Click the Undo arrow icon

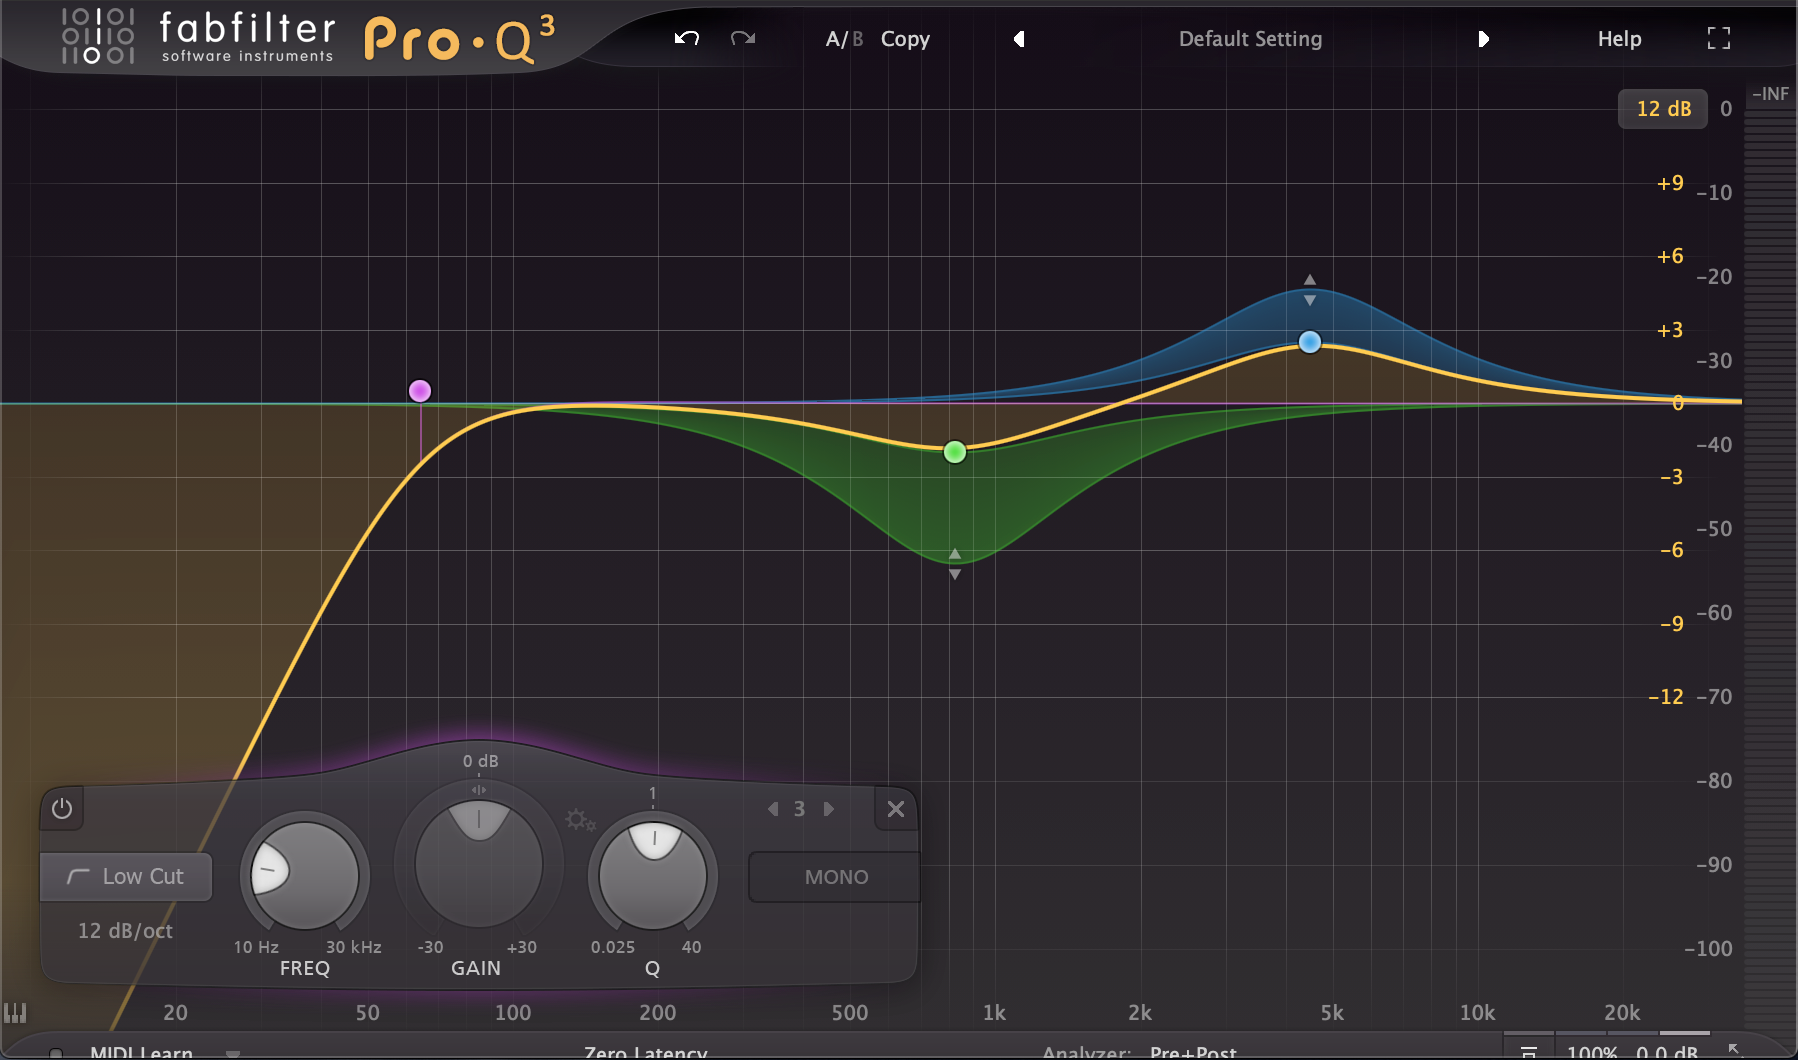687,39
